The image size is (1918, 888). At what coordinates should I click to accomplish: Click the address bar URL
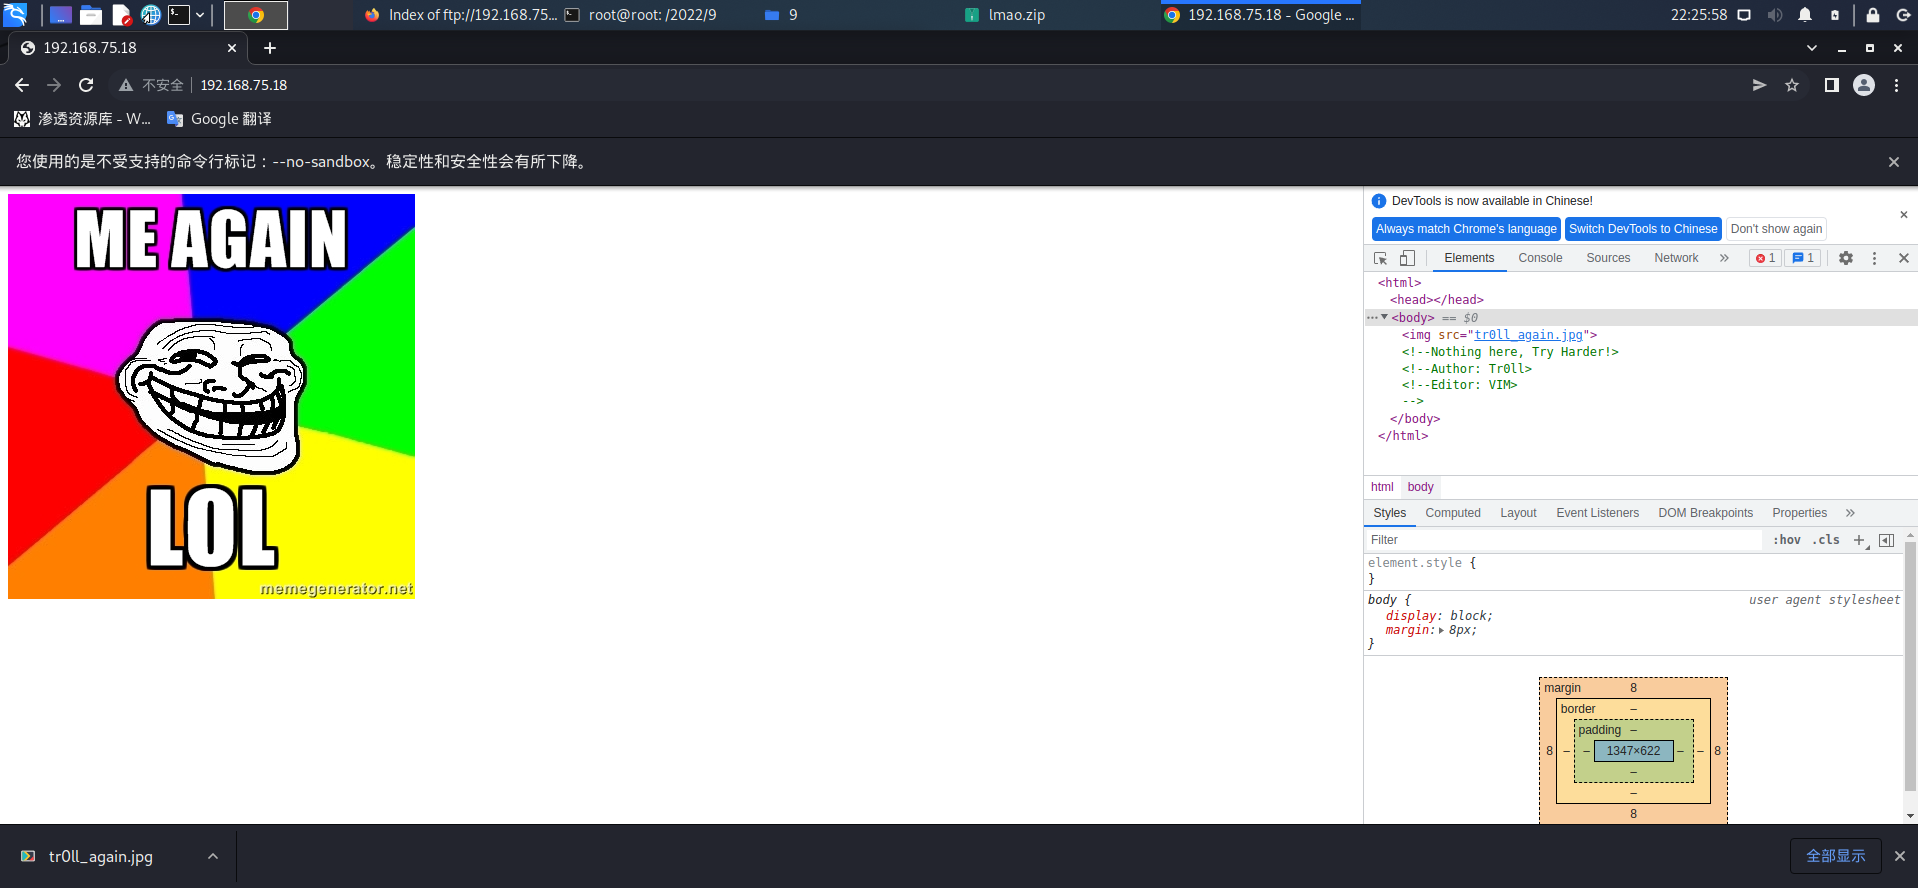244,85
